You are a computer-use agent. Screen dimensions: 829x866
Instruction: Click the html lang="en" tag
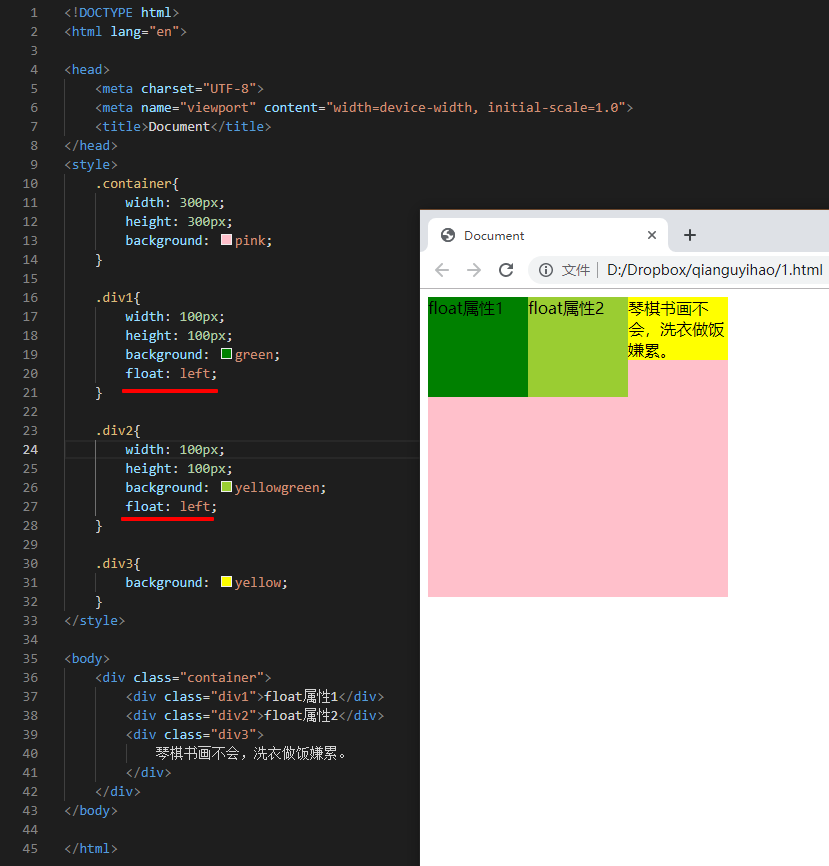[125, 31]
